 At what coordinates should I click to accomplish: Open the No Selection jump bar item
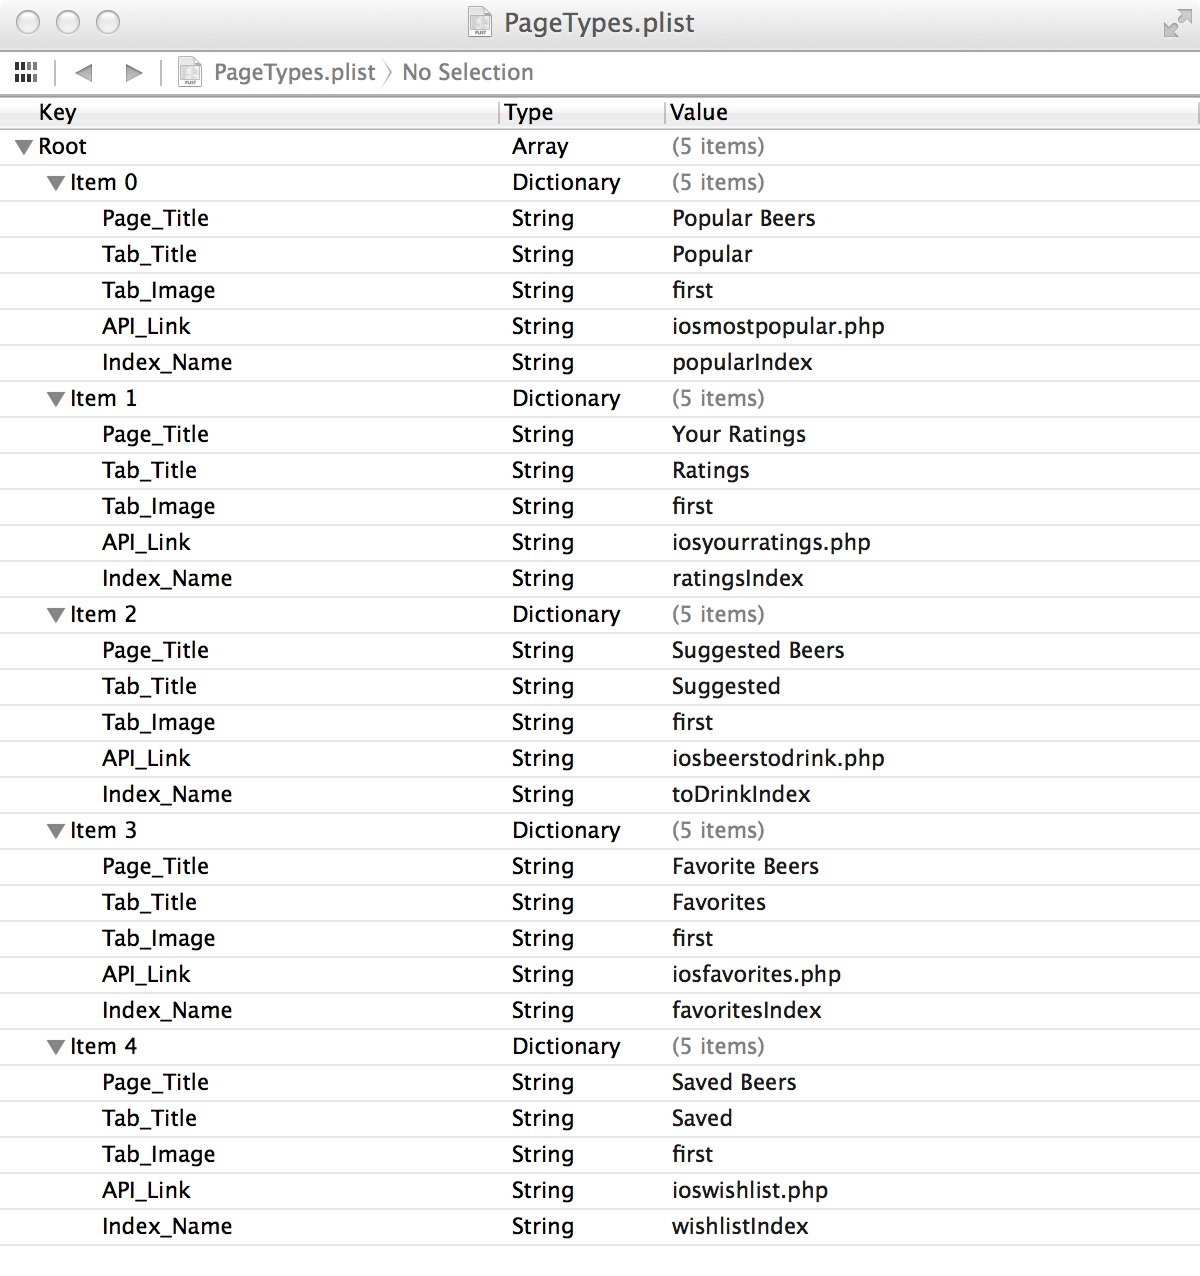pos(467,72)
